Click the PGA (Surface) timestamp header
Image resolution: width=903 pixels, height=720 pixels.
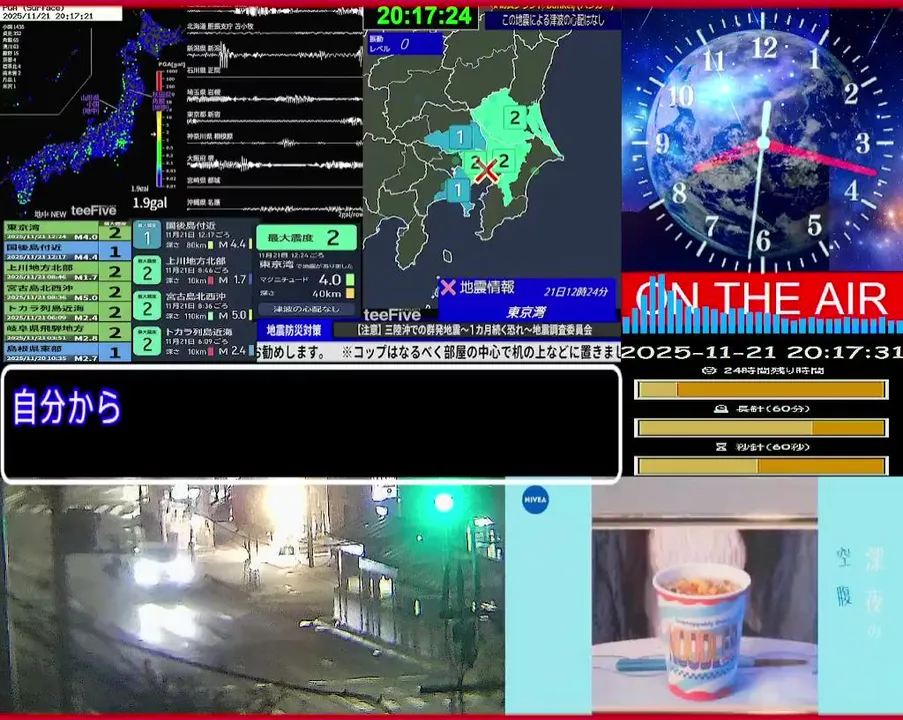click(61, 13)
